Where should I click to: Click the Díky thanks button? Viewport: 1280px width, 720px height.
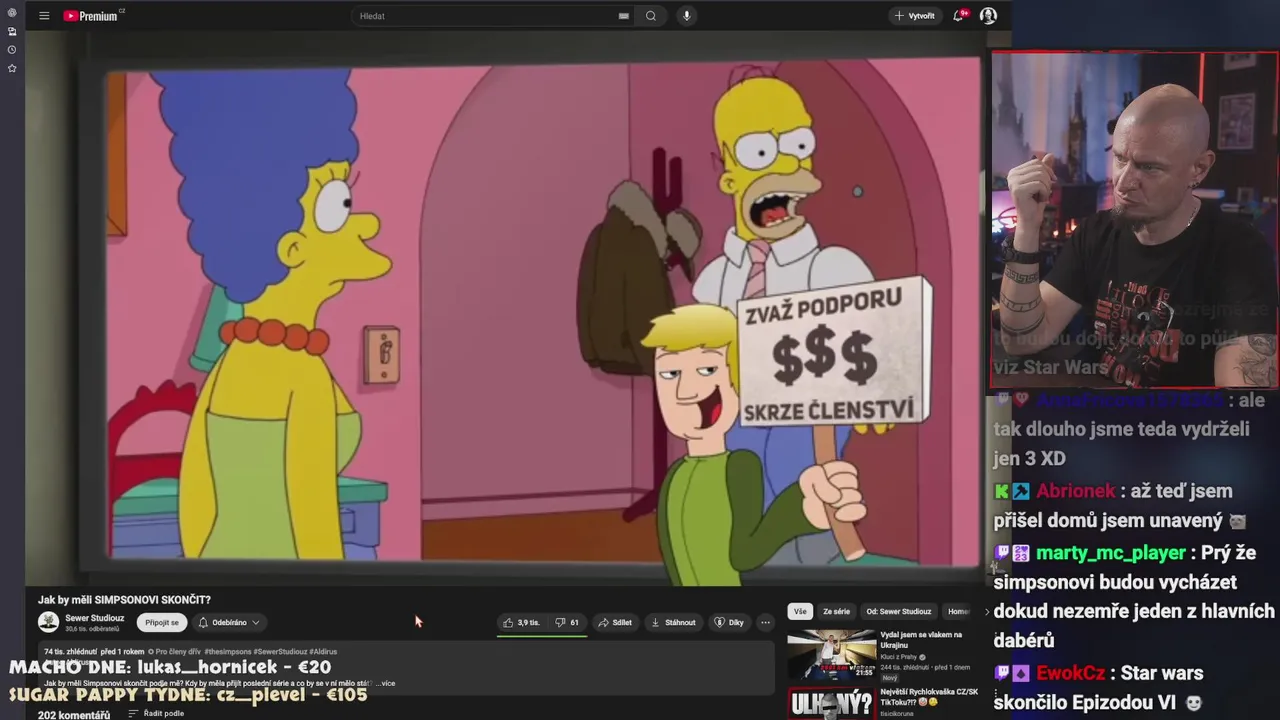(x=728, y=622)
